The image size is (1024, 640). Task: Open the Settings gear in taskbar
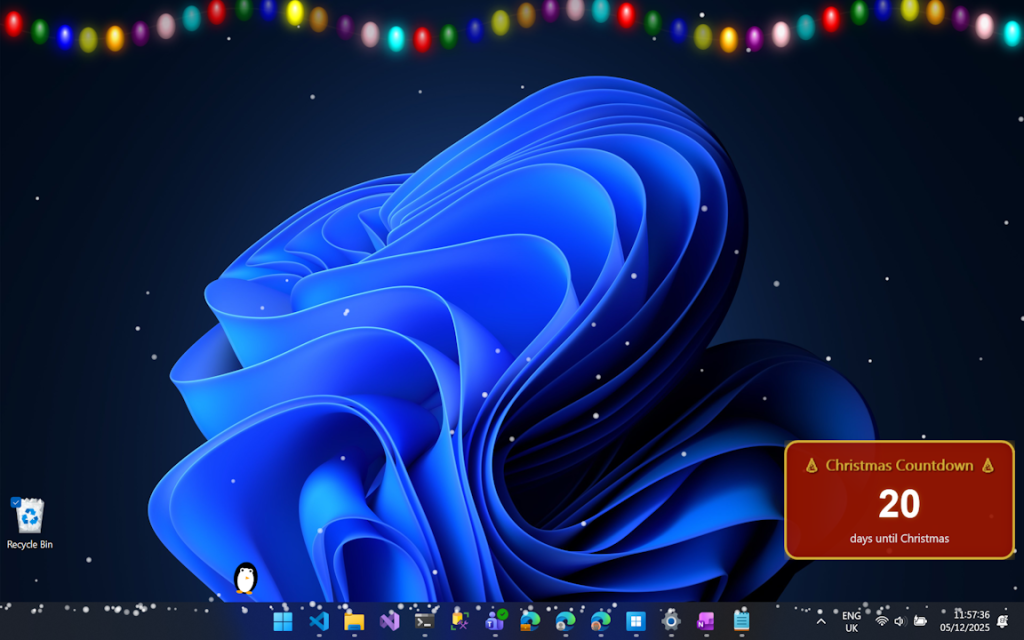click(x=671, y=621)
